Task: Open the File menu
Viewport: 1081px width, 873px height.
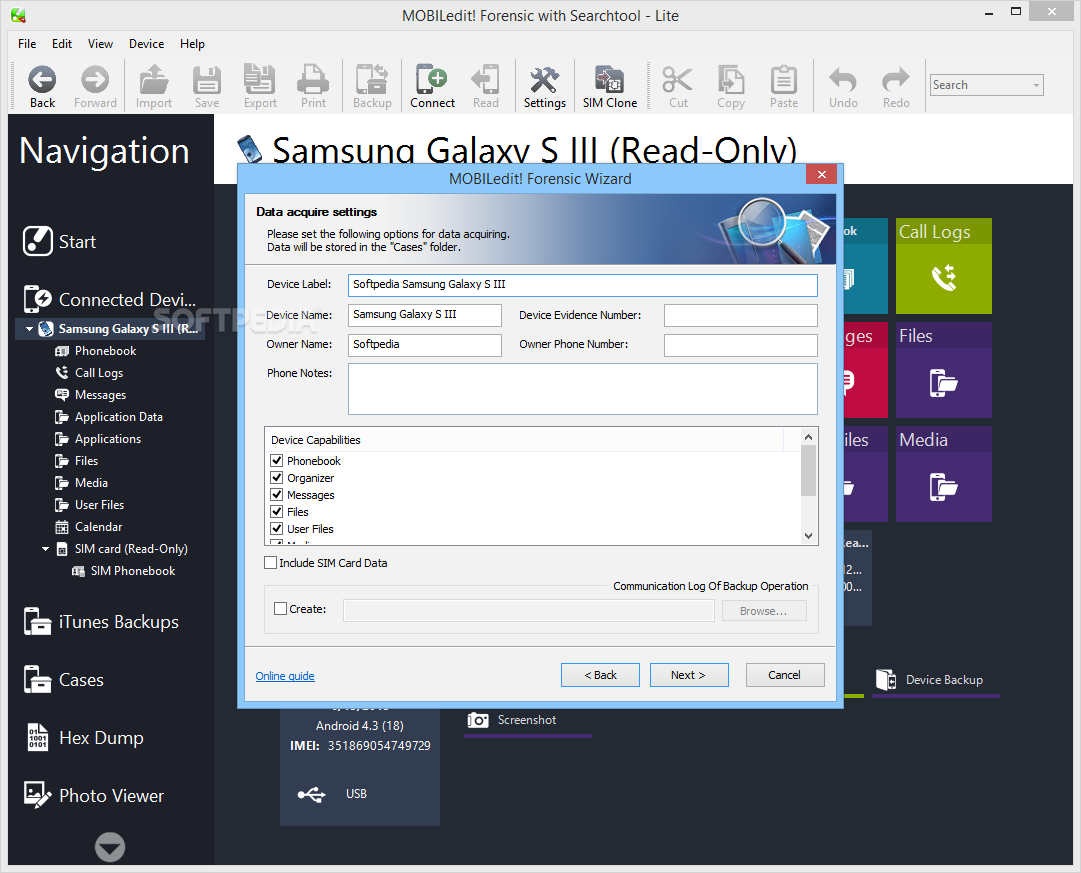Action: [27, 43]
